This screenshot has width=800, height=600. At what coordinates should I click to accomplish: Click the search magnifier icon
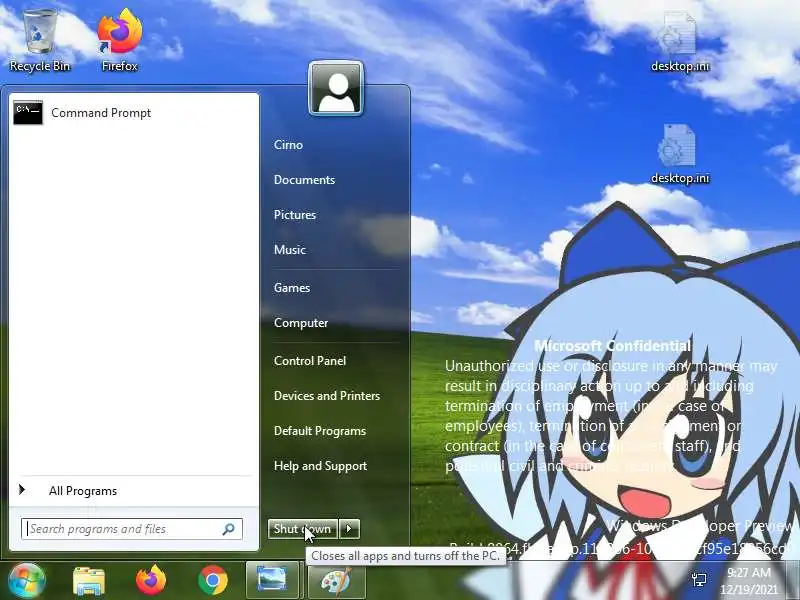click(x=229, y=529)
